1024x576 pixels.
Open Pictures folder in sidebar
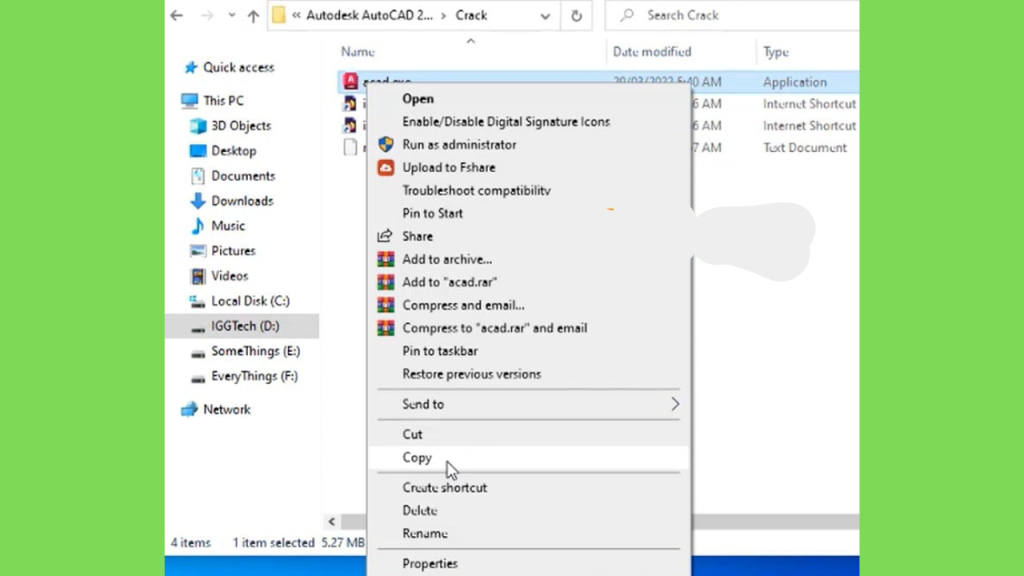click(233, 251)
